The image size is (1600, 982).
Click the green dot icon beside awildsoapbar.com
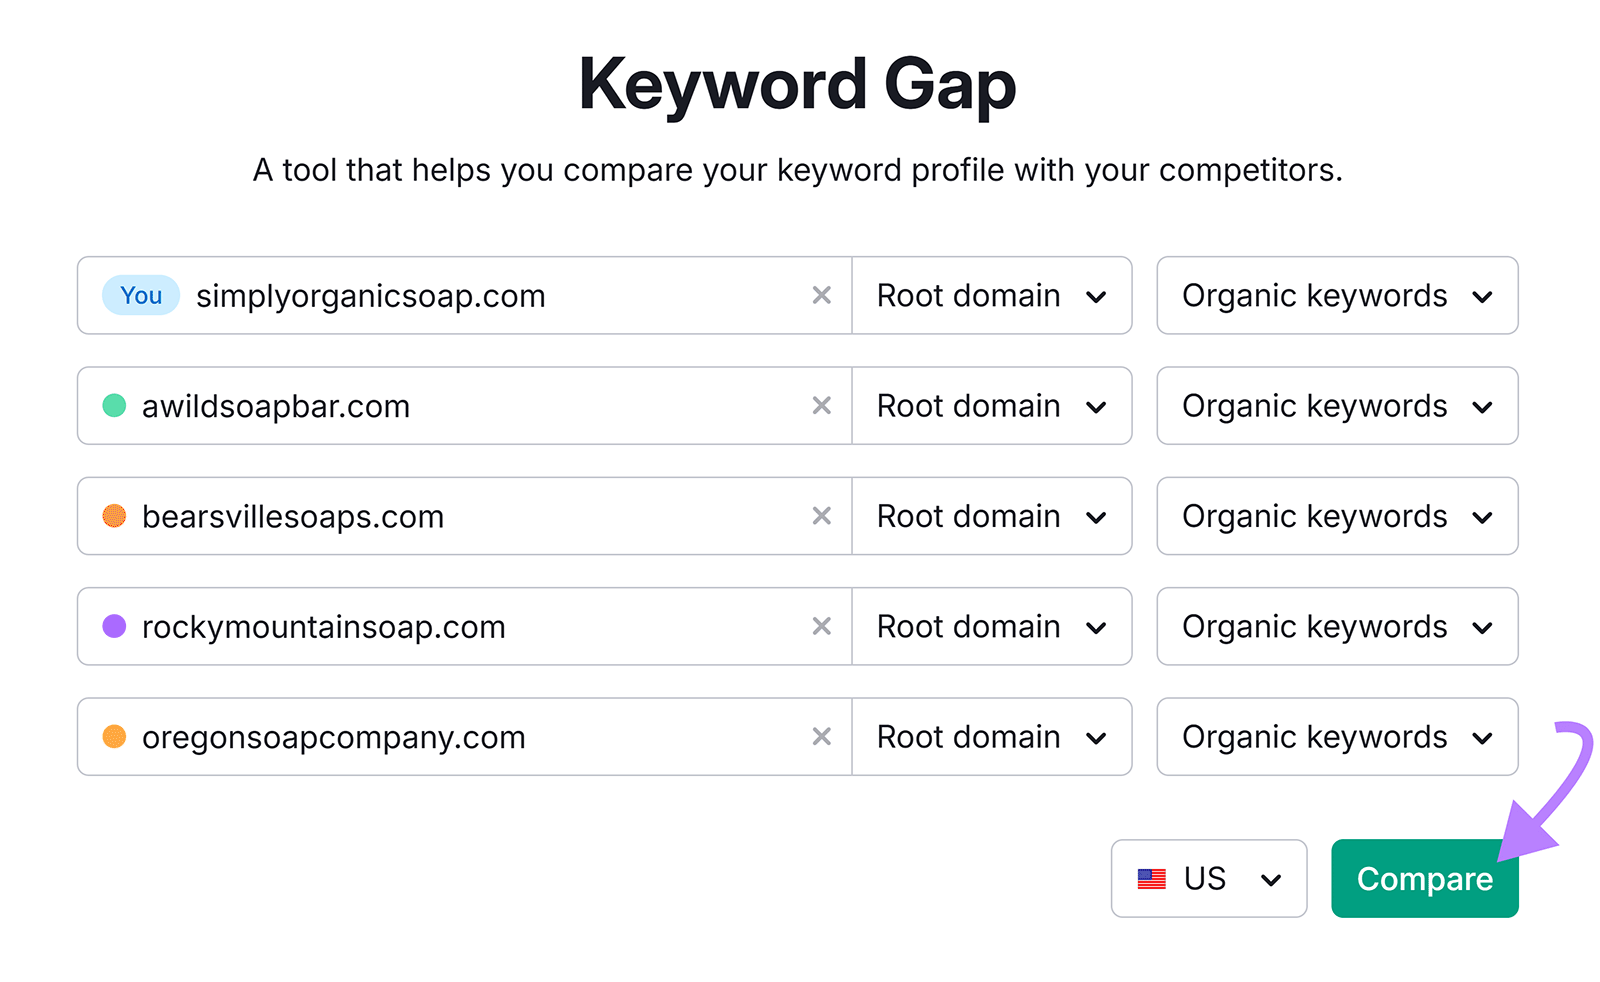point(114,406)
